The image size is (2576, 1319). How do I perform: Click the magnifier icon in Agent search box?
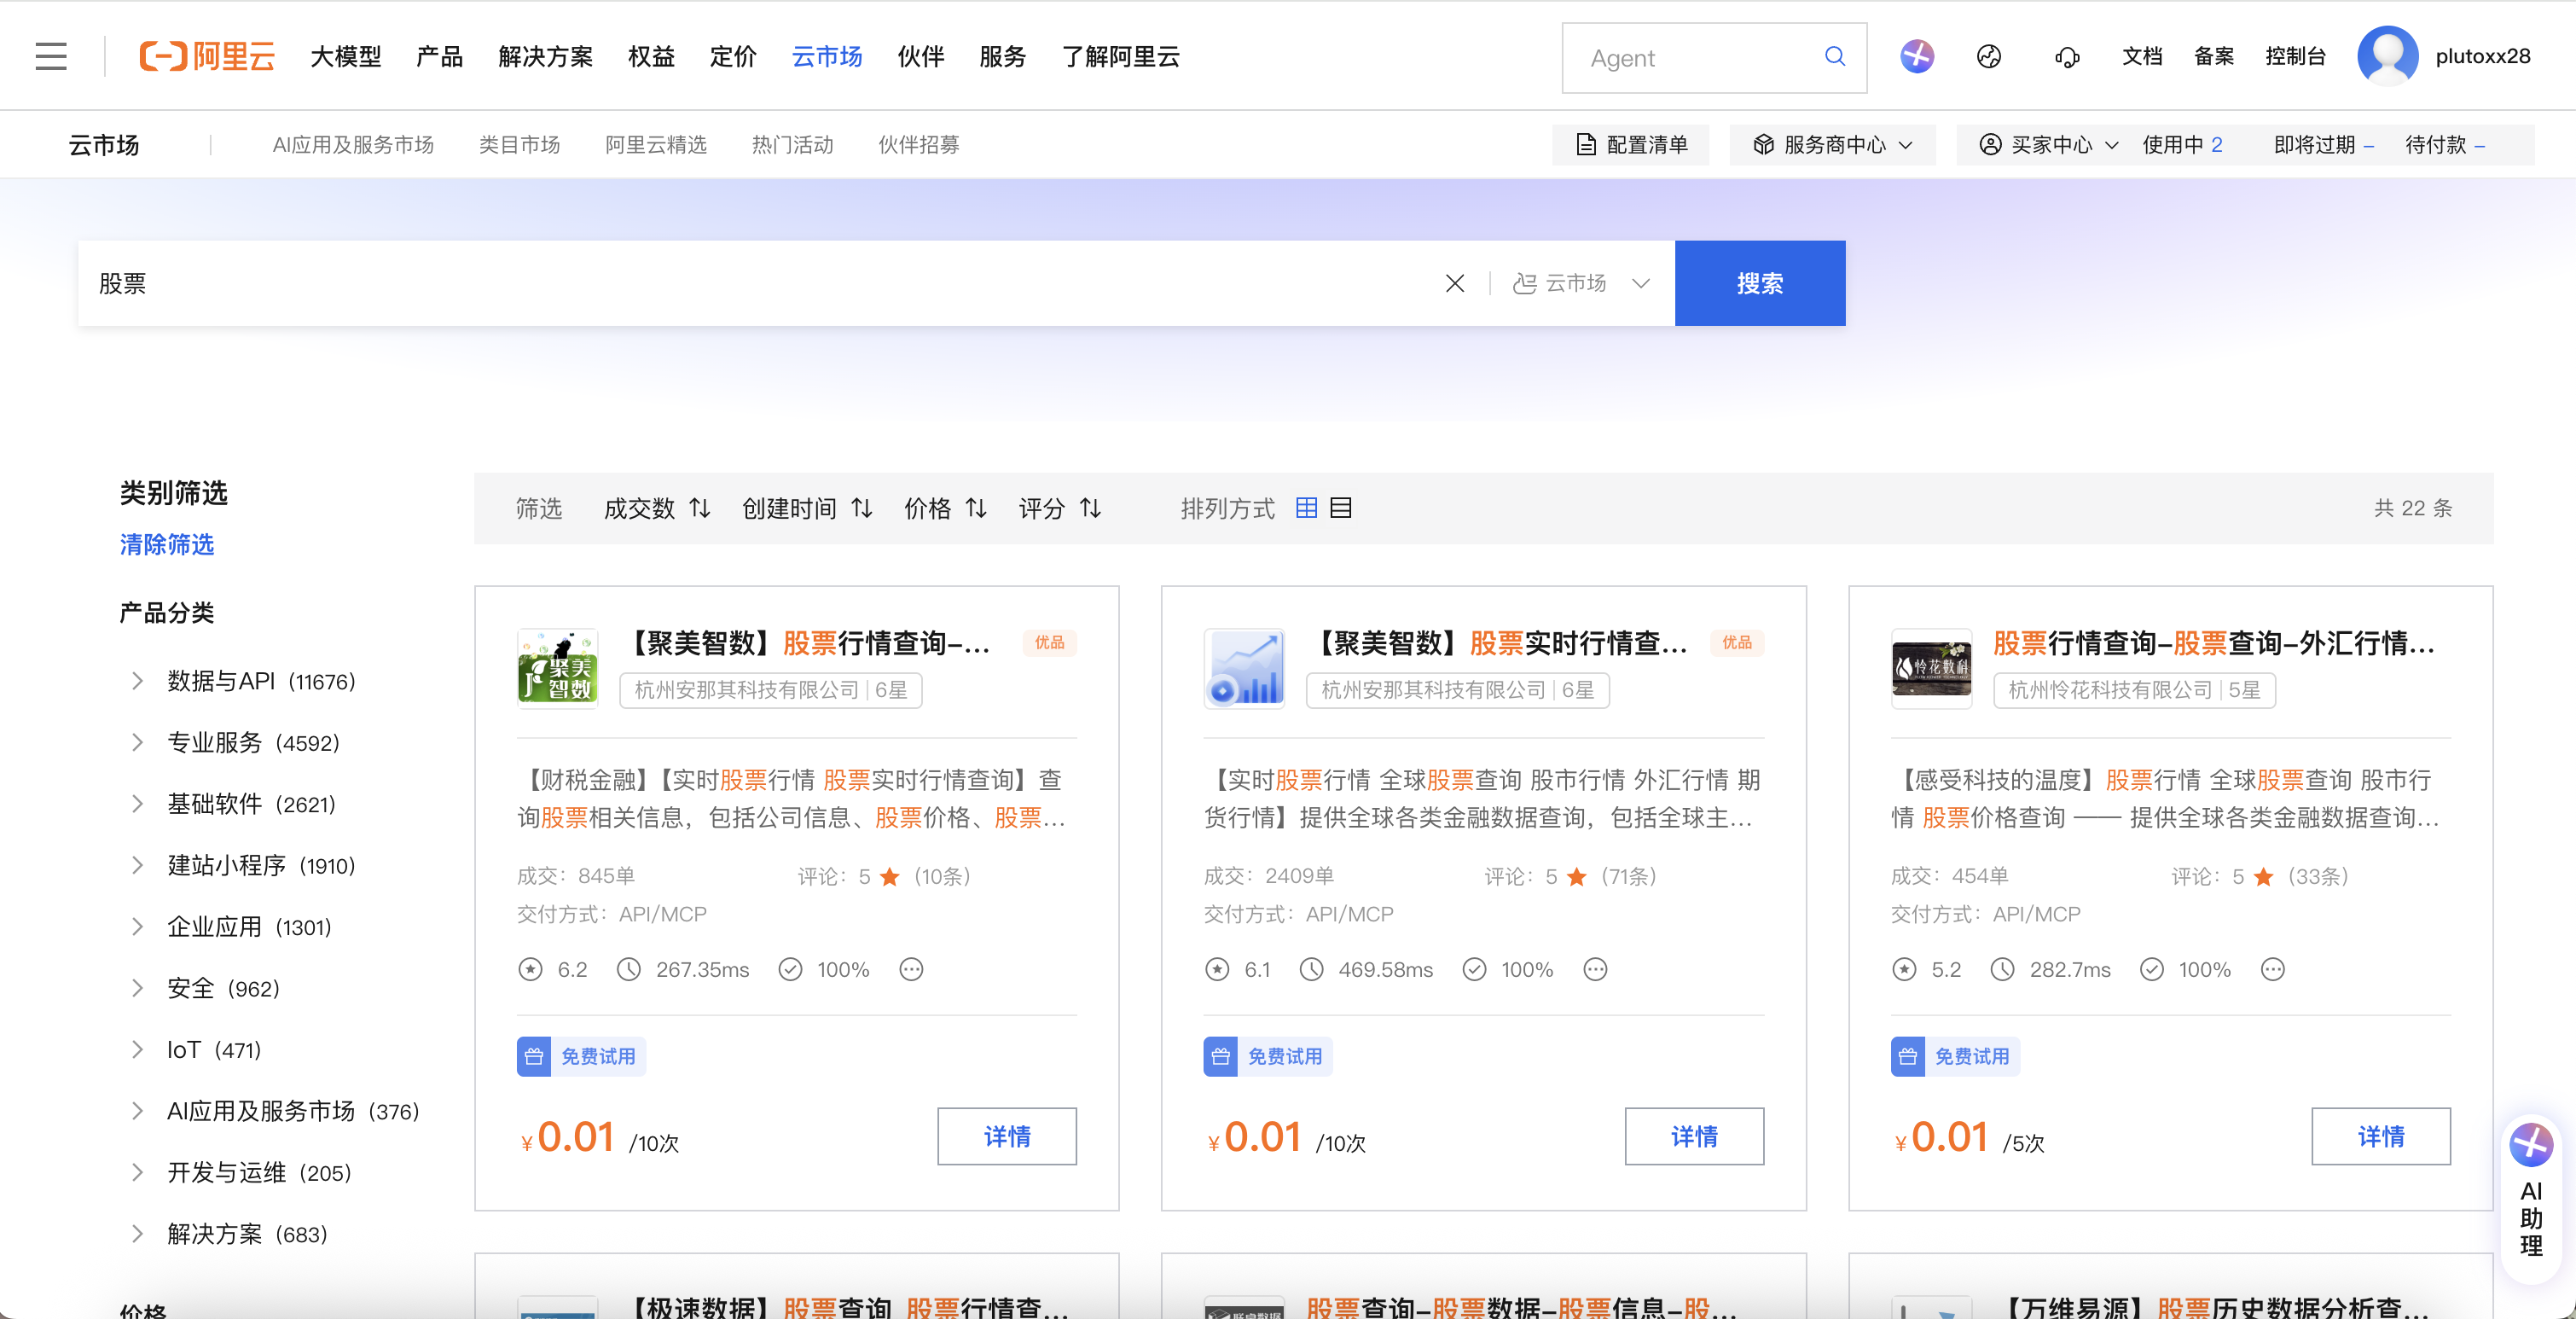1834,57
